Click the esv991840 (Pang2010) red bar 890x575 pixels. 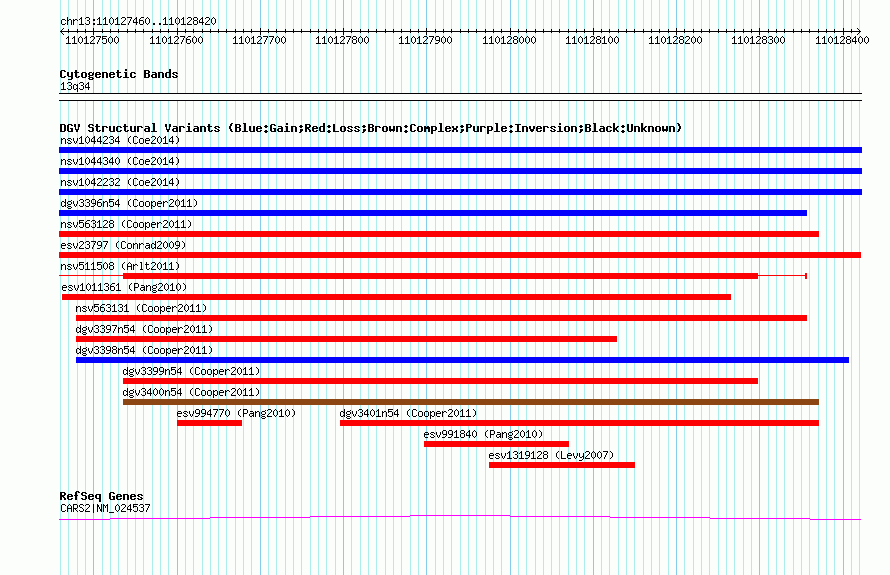pyautogui.click(x=496, y=444)
